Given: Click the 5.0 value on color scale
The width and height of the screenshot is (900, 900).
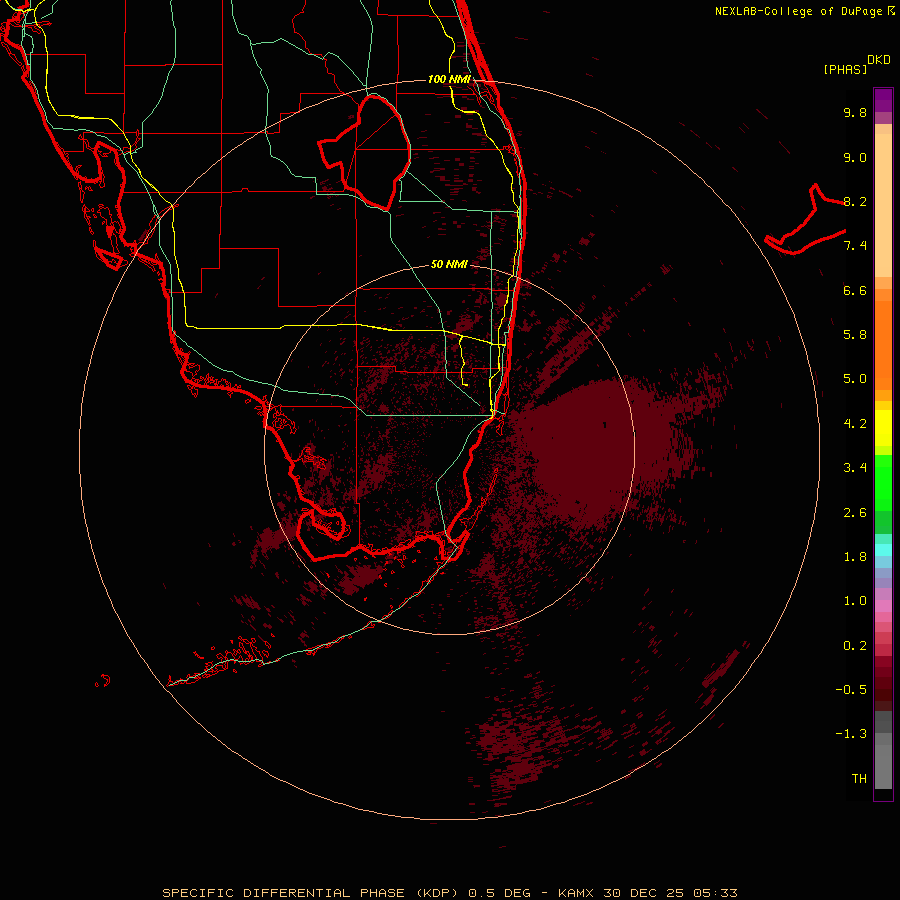Looking at the screenshot, I should click(x=855, y=379).
